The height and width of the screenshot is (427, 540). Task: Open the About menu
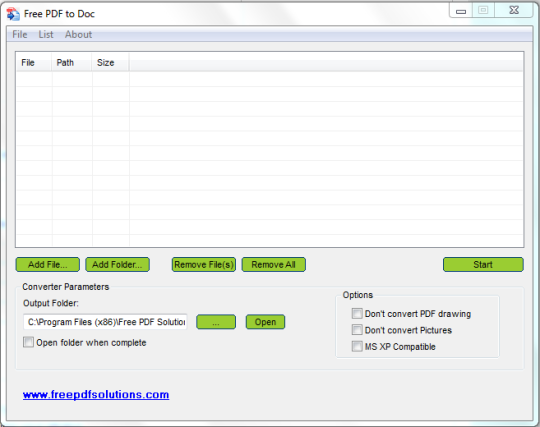click(x=79, y=34)
